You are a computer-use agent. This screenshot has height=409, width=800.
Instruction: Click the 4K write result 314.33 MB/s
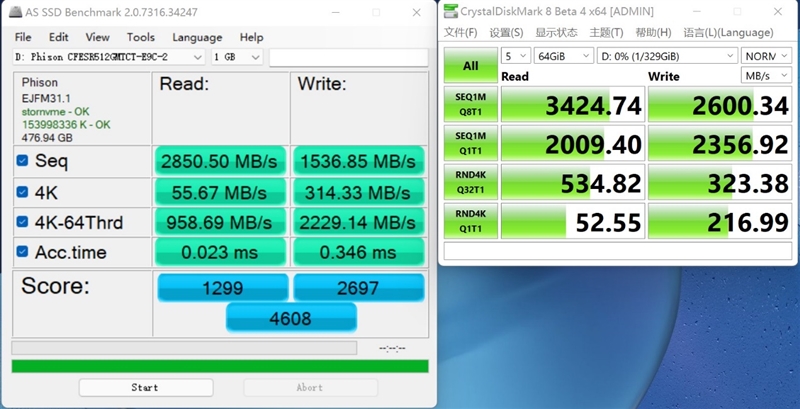pos(358,192)
